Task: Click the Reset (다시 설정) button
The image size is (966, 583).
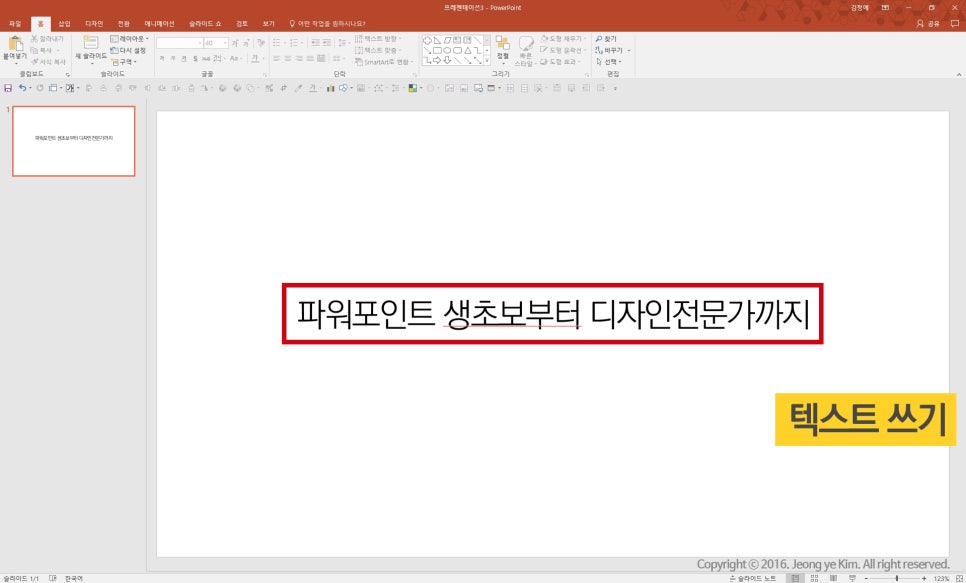Action: [x=131, y=50]
